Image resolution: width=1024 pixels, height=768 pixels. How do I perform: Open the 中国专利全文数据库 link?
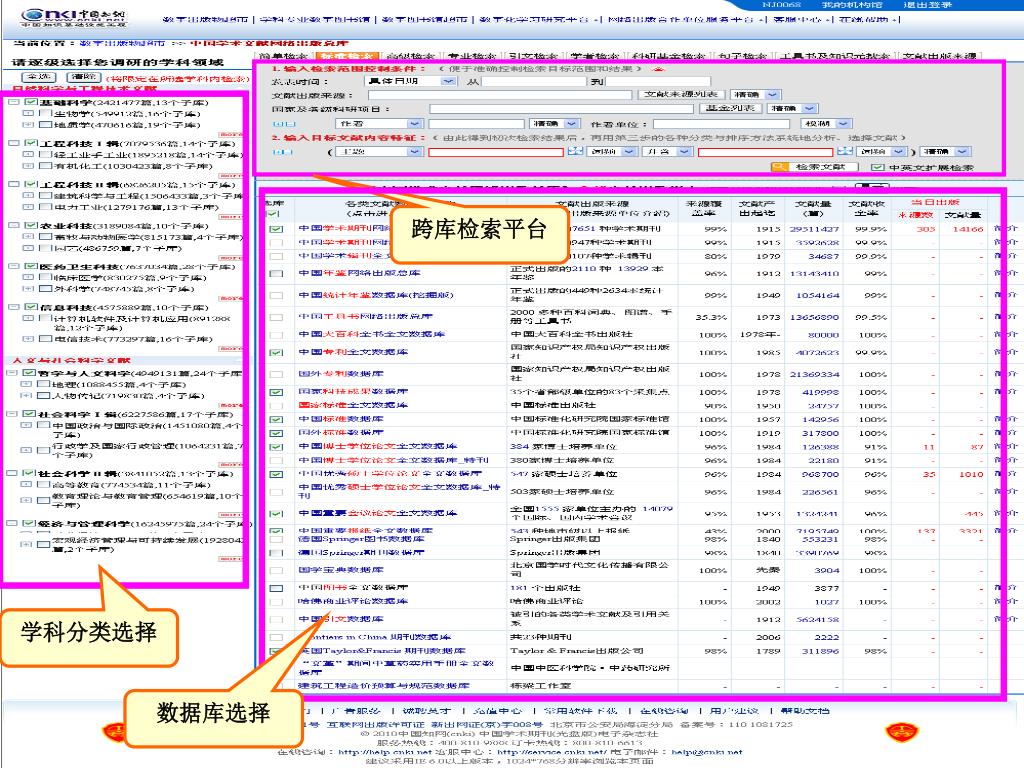pos(353,352)
